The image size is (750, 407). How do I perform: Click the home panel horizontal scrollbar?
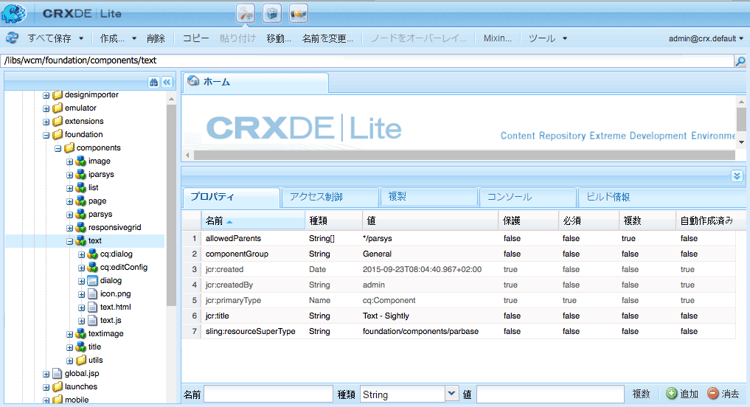click(464, 155)
